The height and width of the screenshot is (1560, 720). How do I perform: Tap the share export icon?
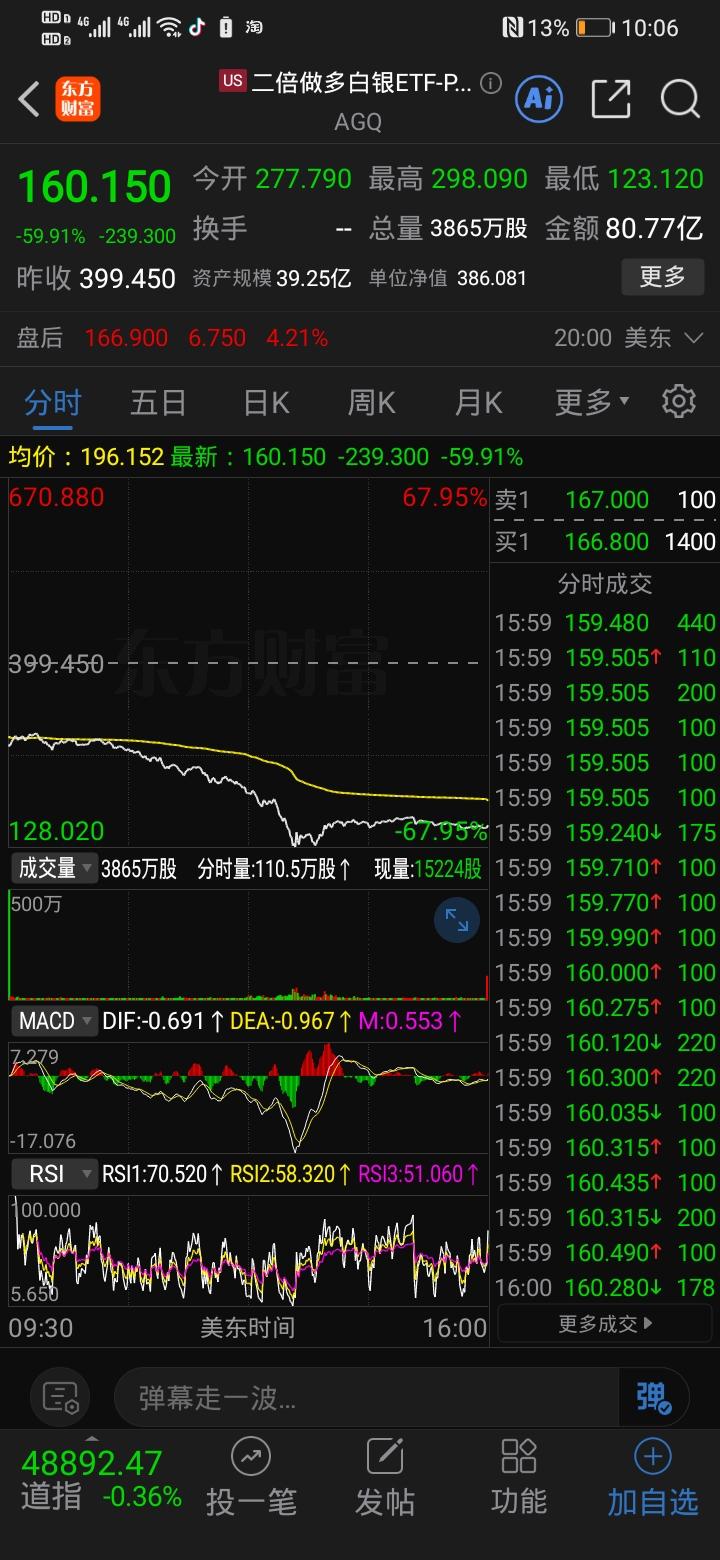pos(610,98)
